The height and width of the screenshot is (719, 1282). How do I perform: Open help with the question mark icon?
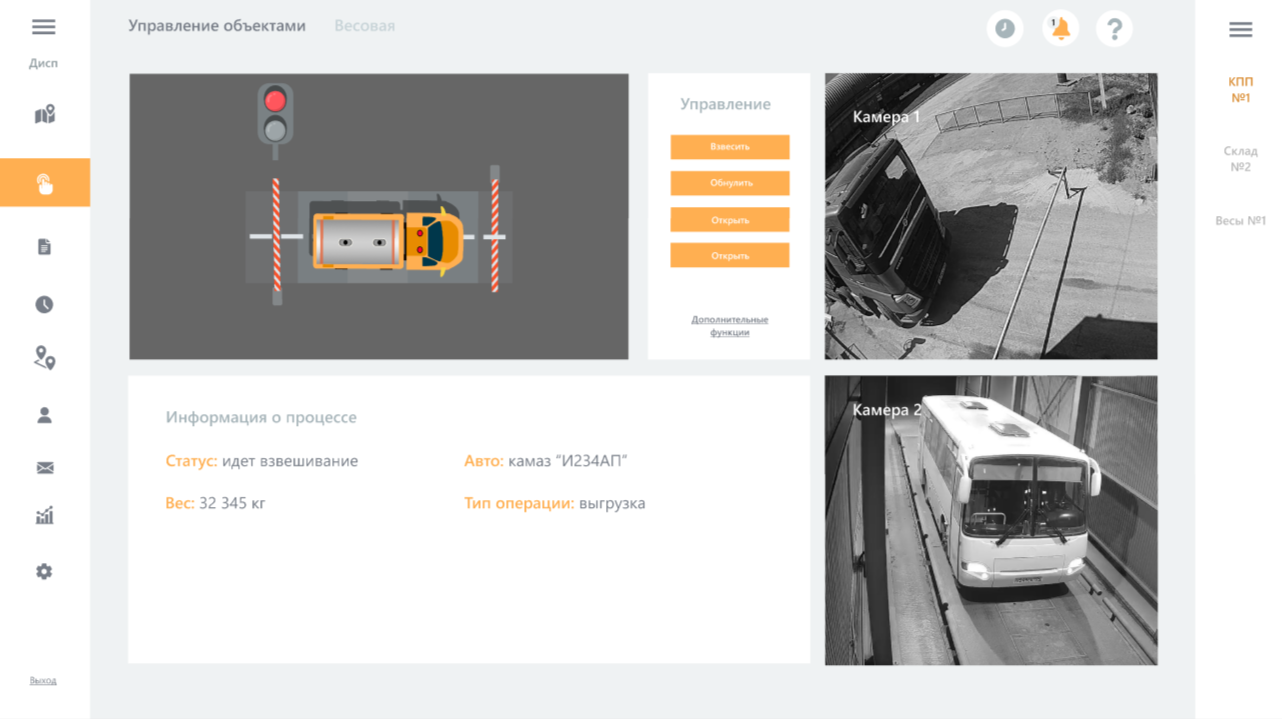[x=1114, y=29]
